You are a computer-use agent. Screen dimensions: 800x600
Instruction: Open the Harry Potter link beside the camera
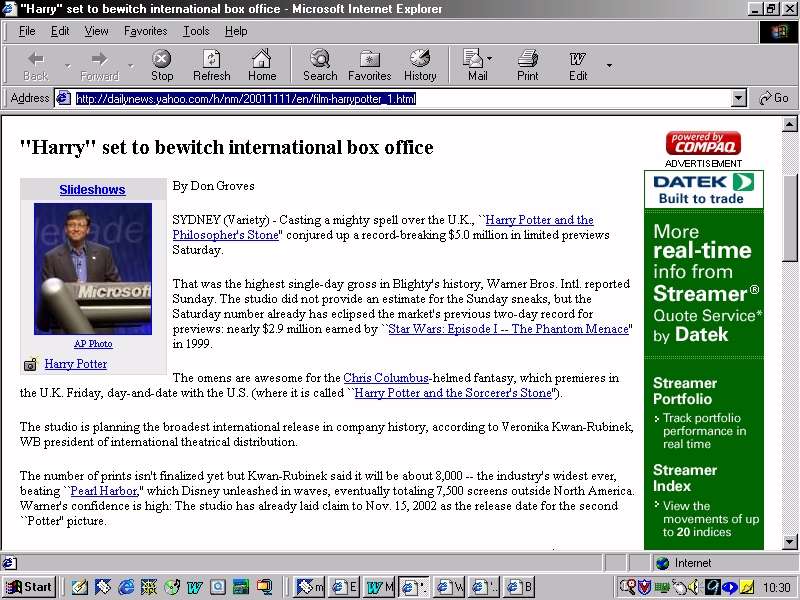76,364
